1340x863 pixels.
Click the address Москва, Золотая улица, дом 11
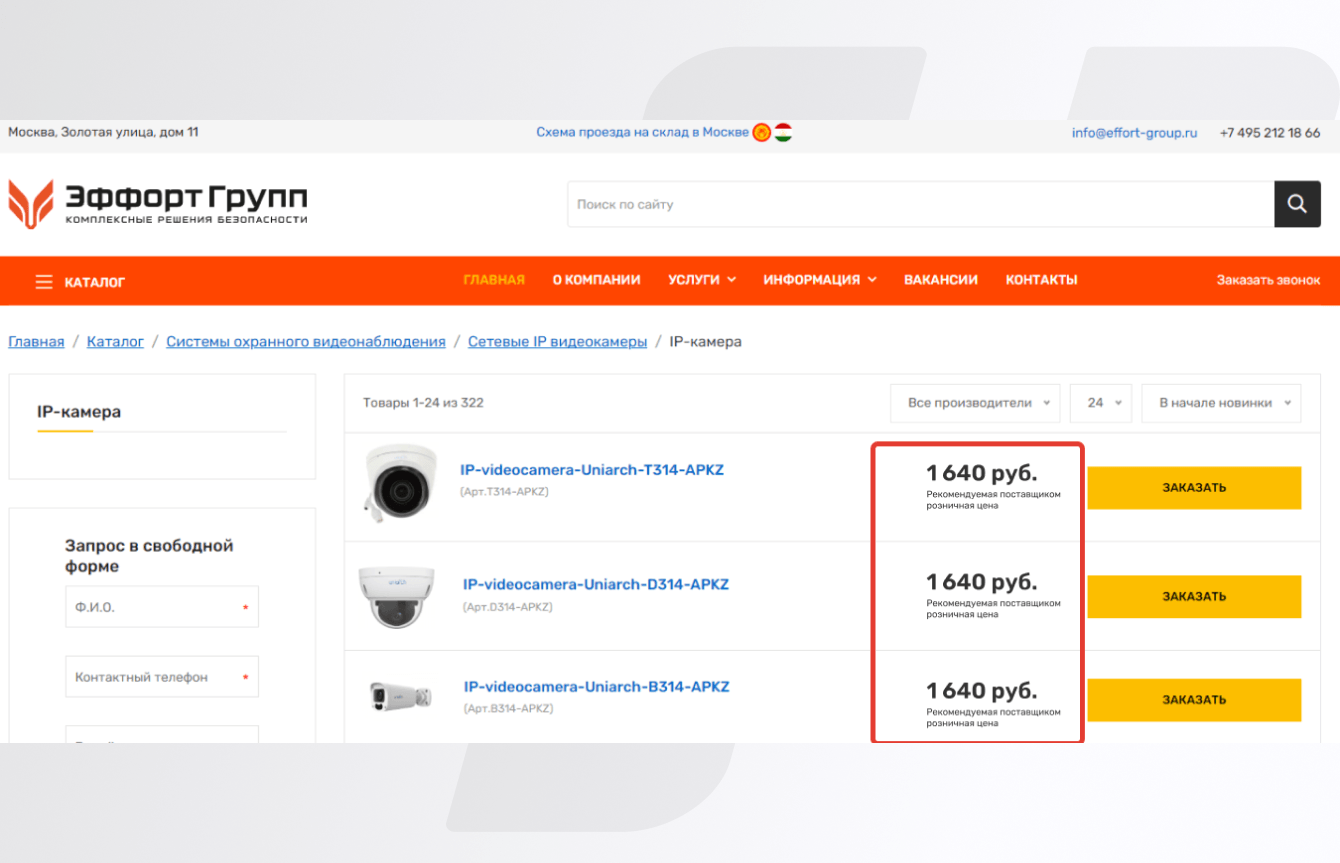(x=103, y=132)
